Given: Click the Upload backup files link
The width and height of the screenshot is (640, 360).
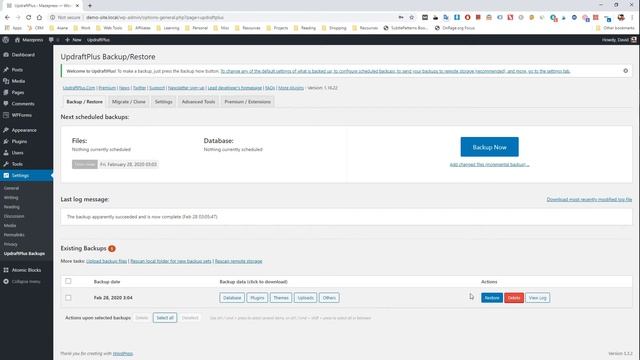Looking at the screenshot, I should 107,261.
